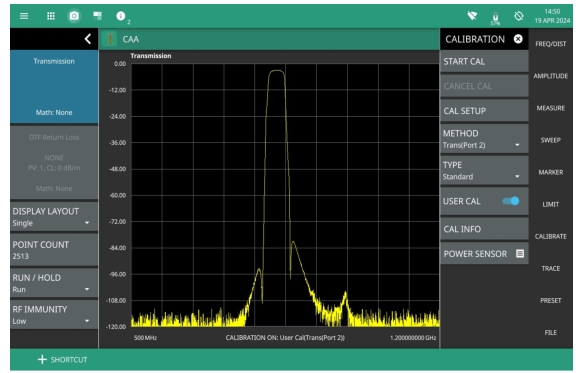Open the CAL INFO button
Screen dimensions: 583x373
point(484,229)
